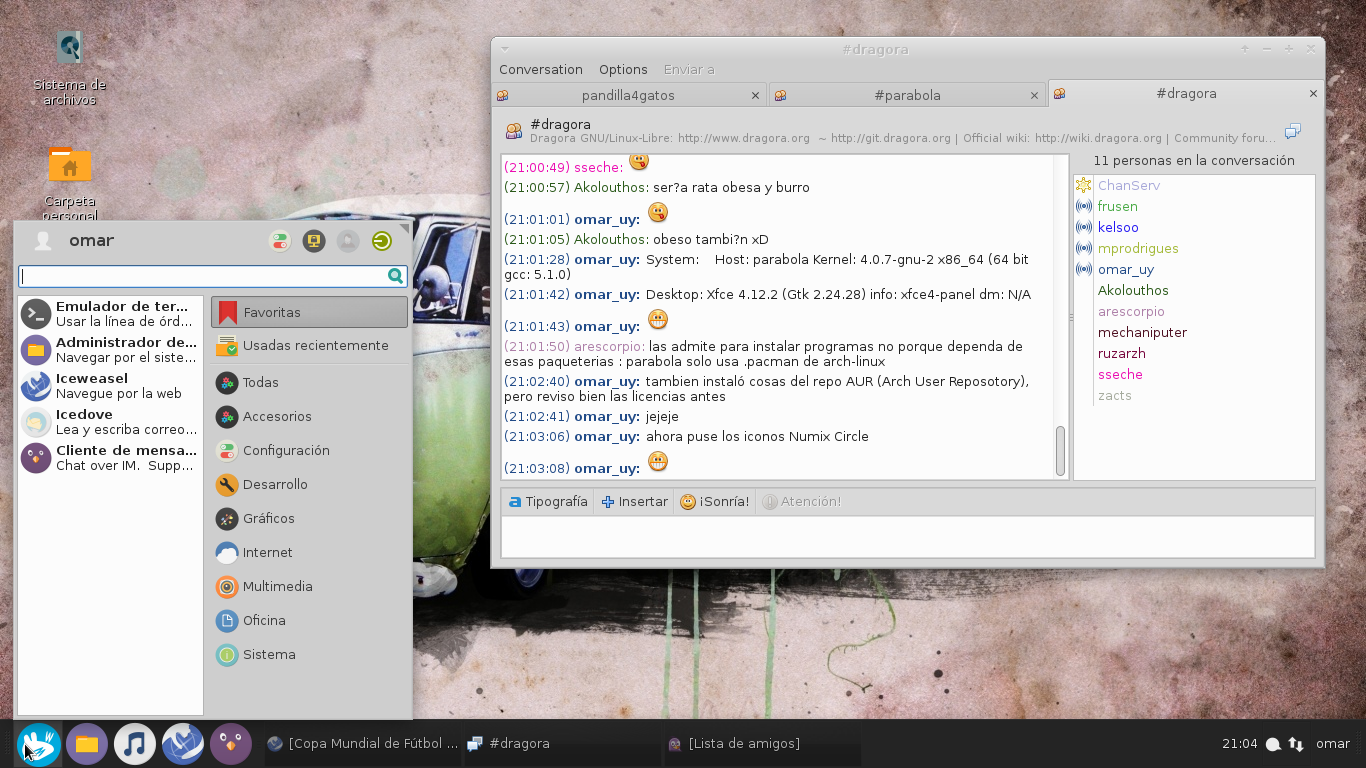Select the #dragora conversation tab

click(x=1186, y=93)
